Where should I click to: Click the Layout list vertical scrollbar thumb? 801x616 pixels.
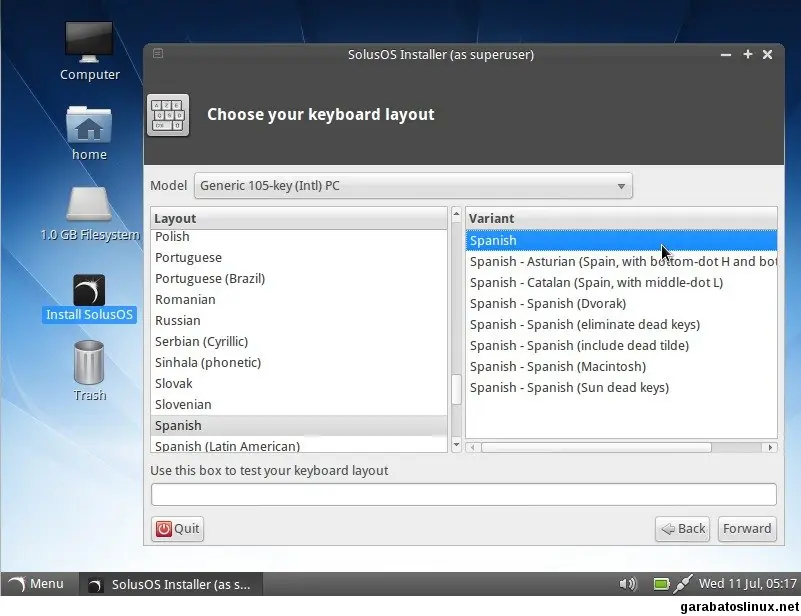456,389
